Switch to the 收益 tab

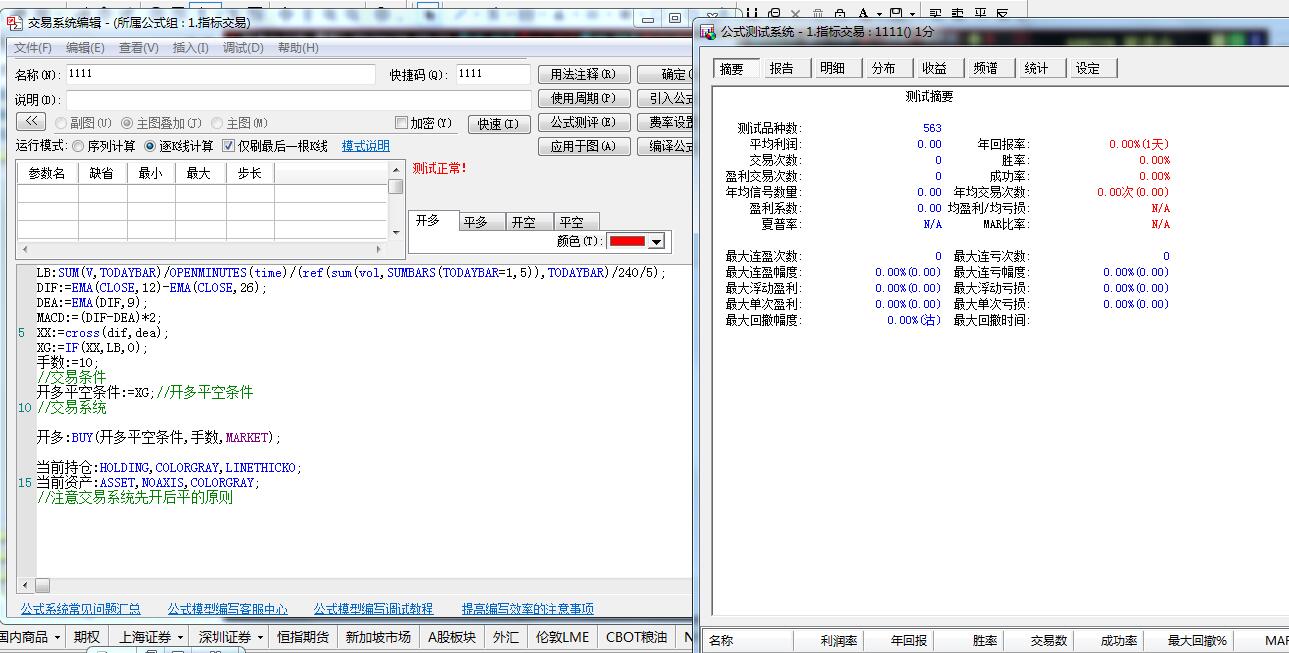(934, 68)
